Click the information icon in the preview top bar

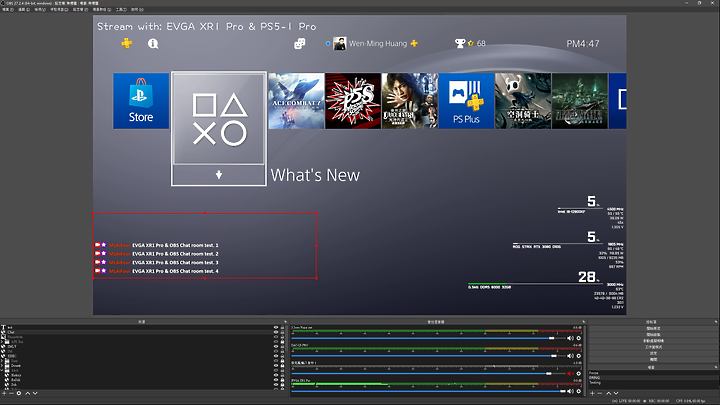click(x=153, y=43)
